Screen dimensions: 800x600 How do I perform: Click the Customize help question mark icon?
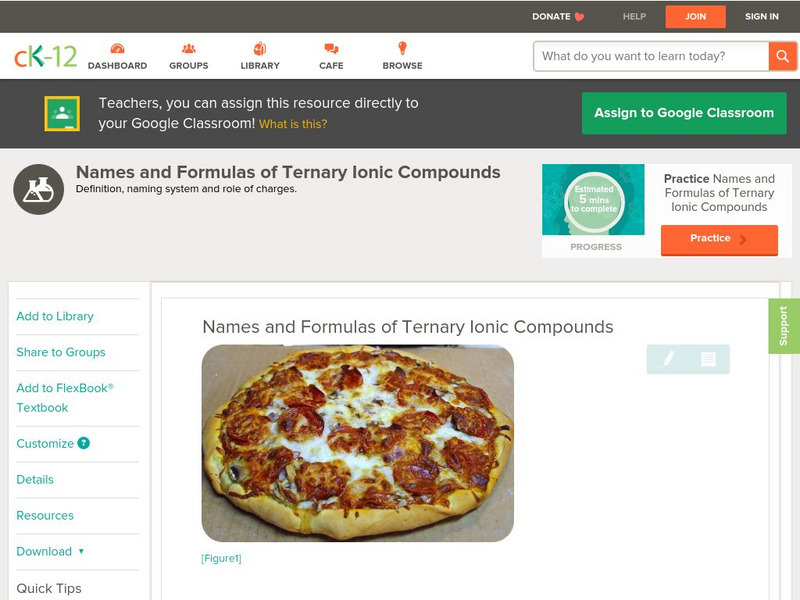pyautogui.click(x=83, y=443)
